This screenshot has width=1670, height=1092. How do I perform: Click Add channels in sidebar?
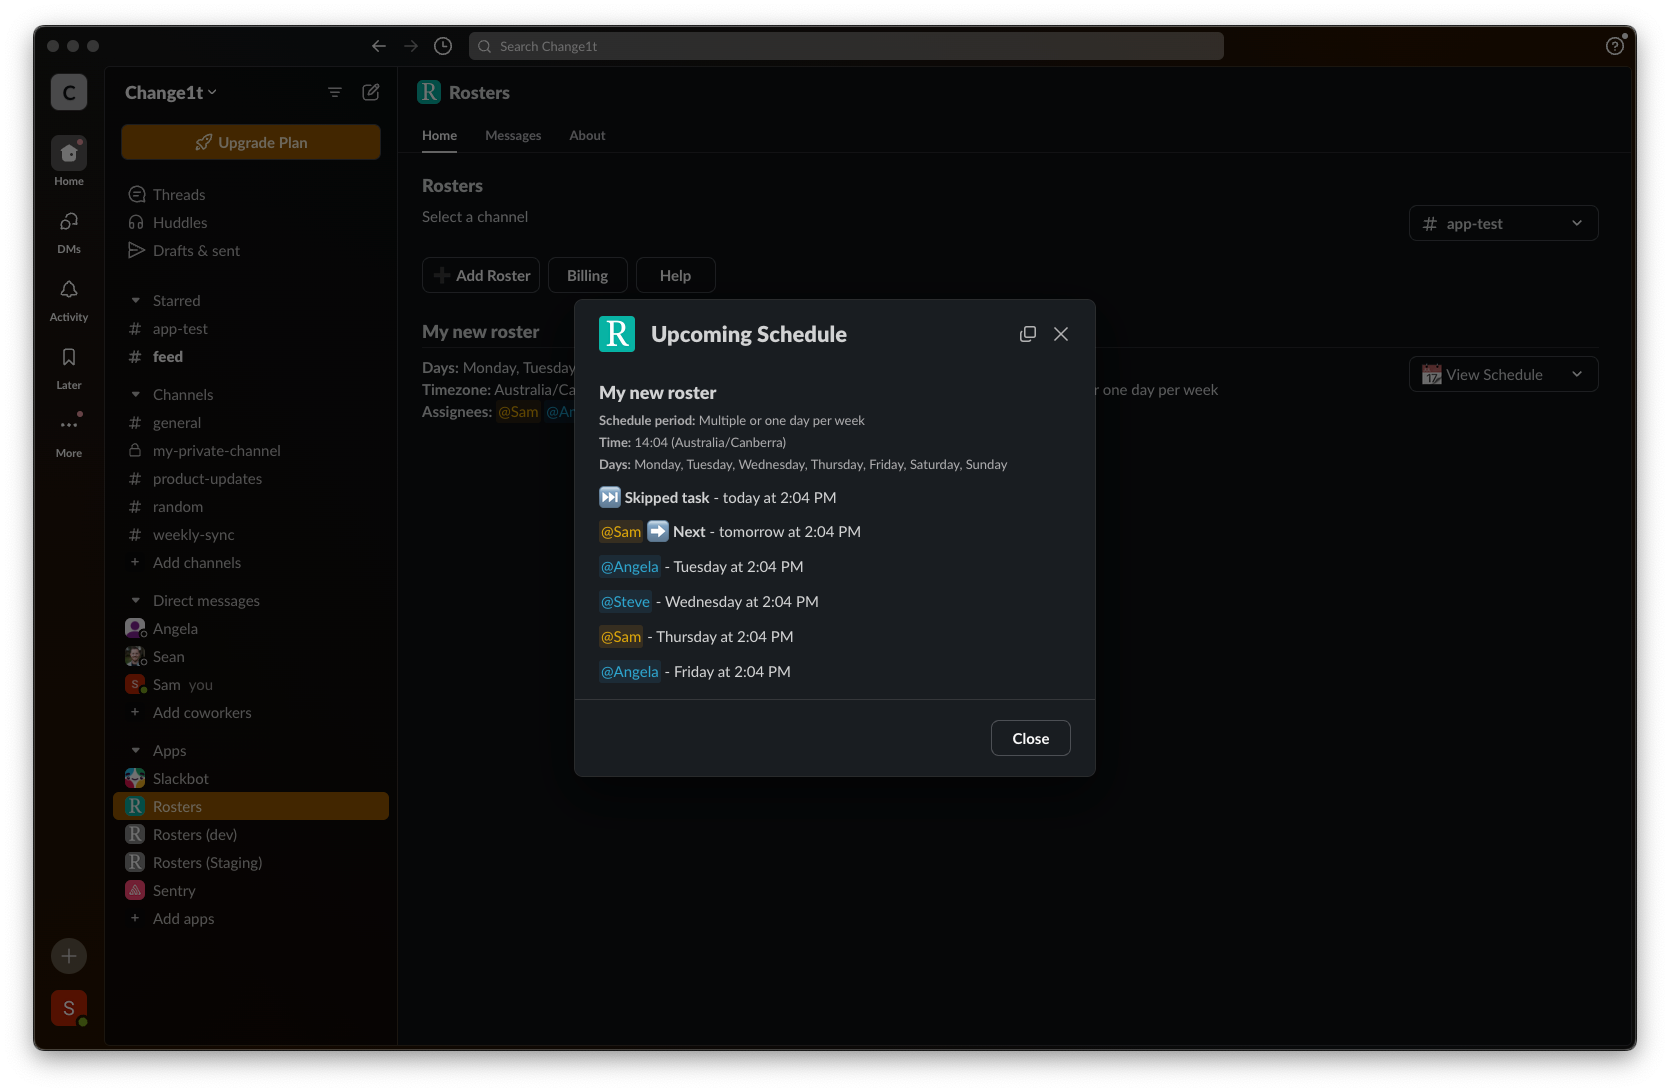click(x=251, y=562)
